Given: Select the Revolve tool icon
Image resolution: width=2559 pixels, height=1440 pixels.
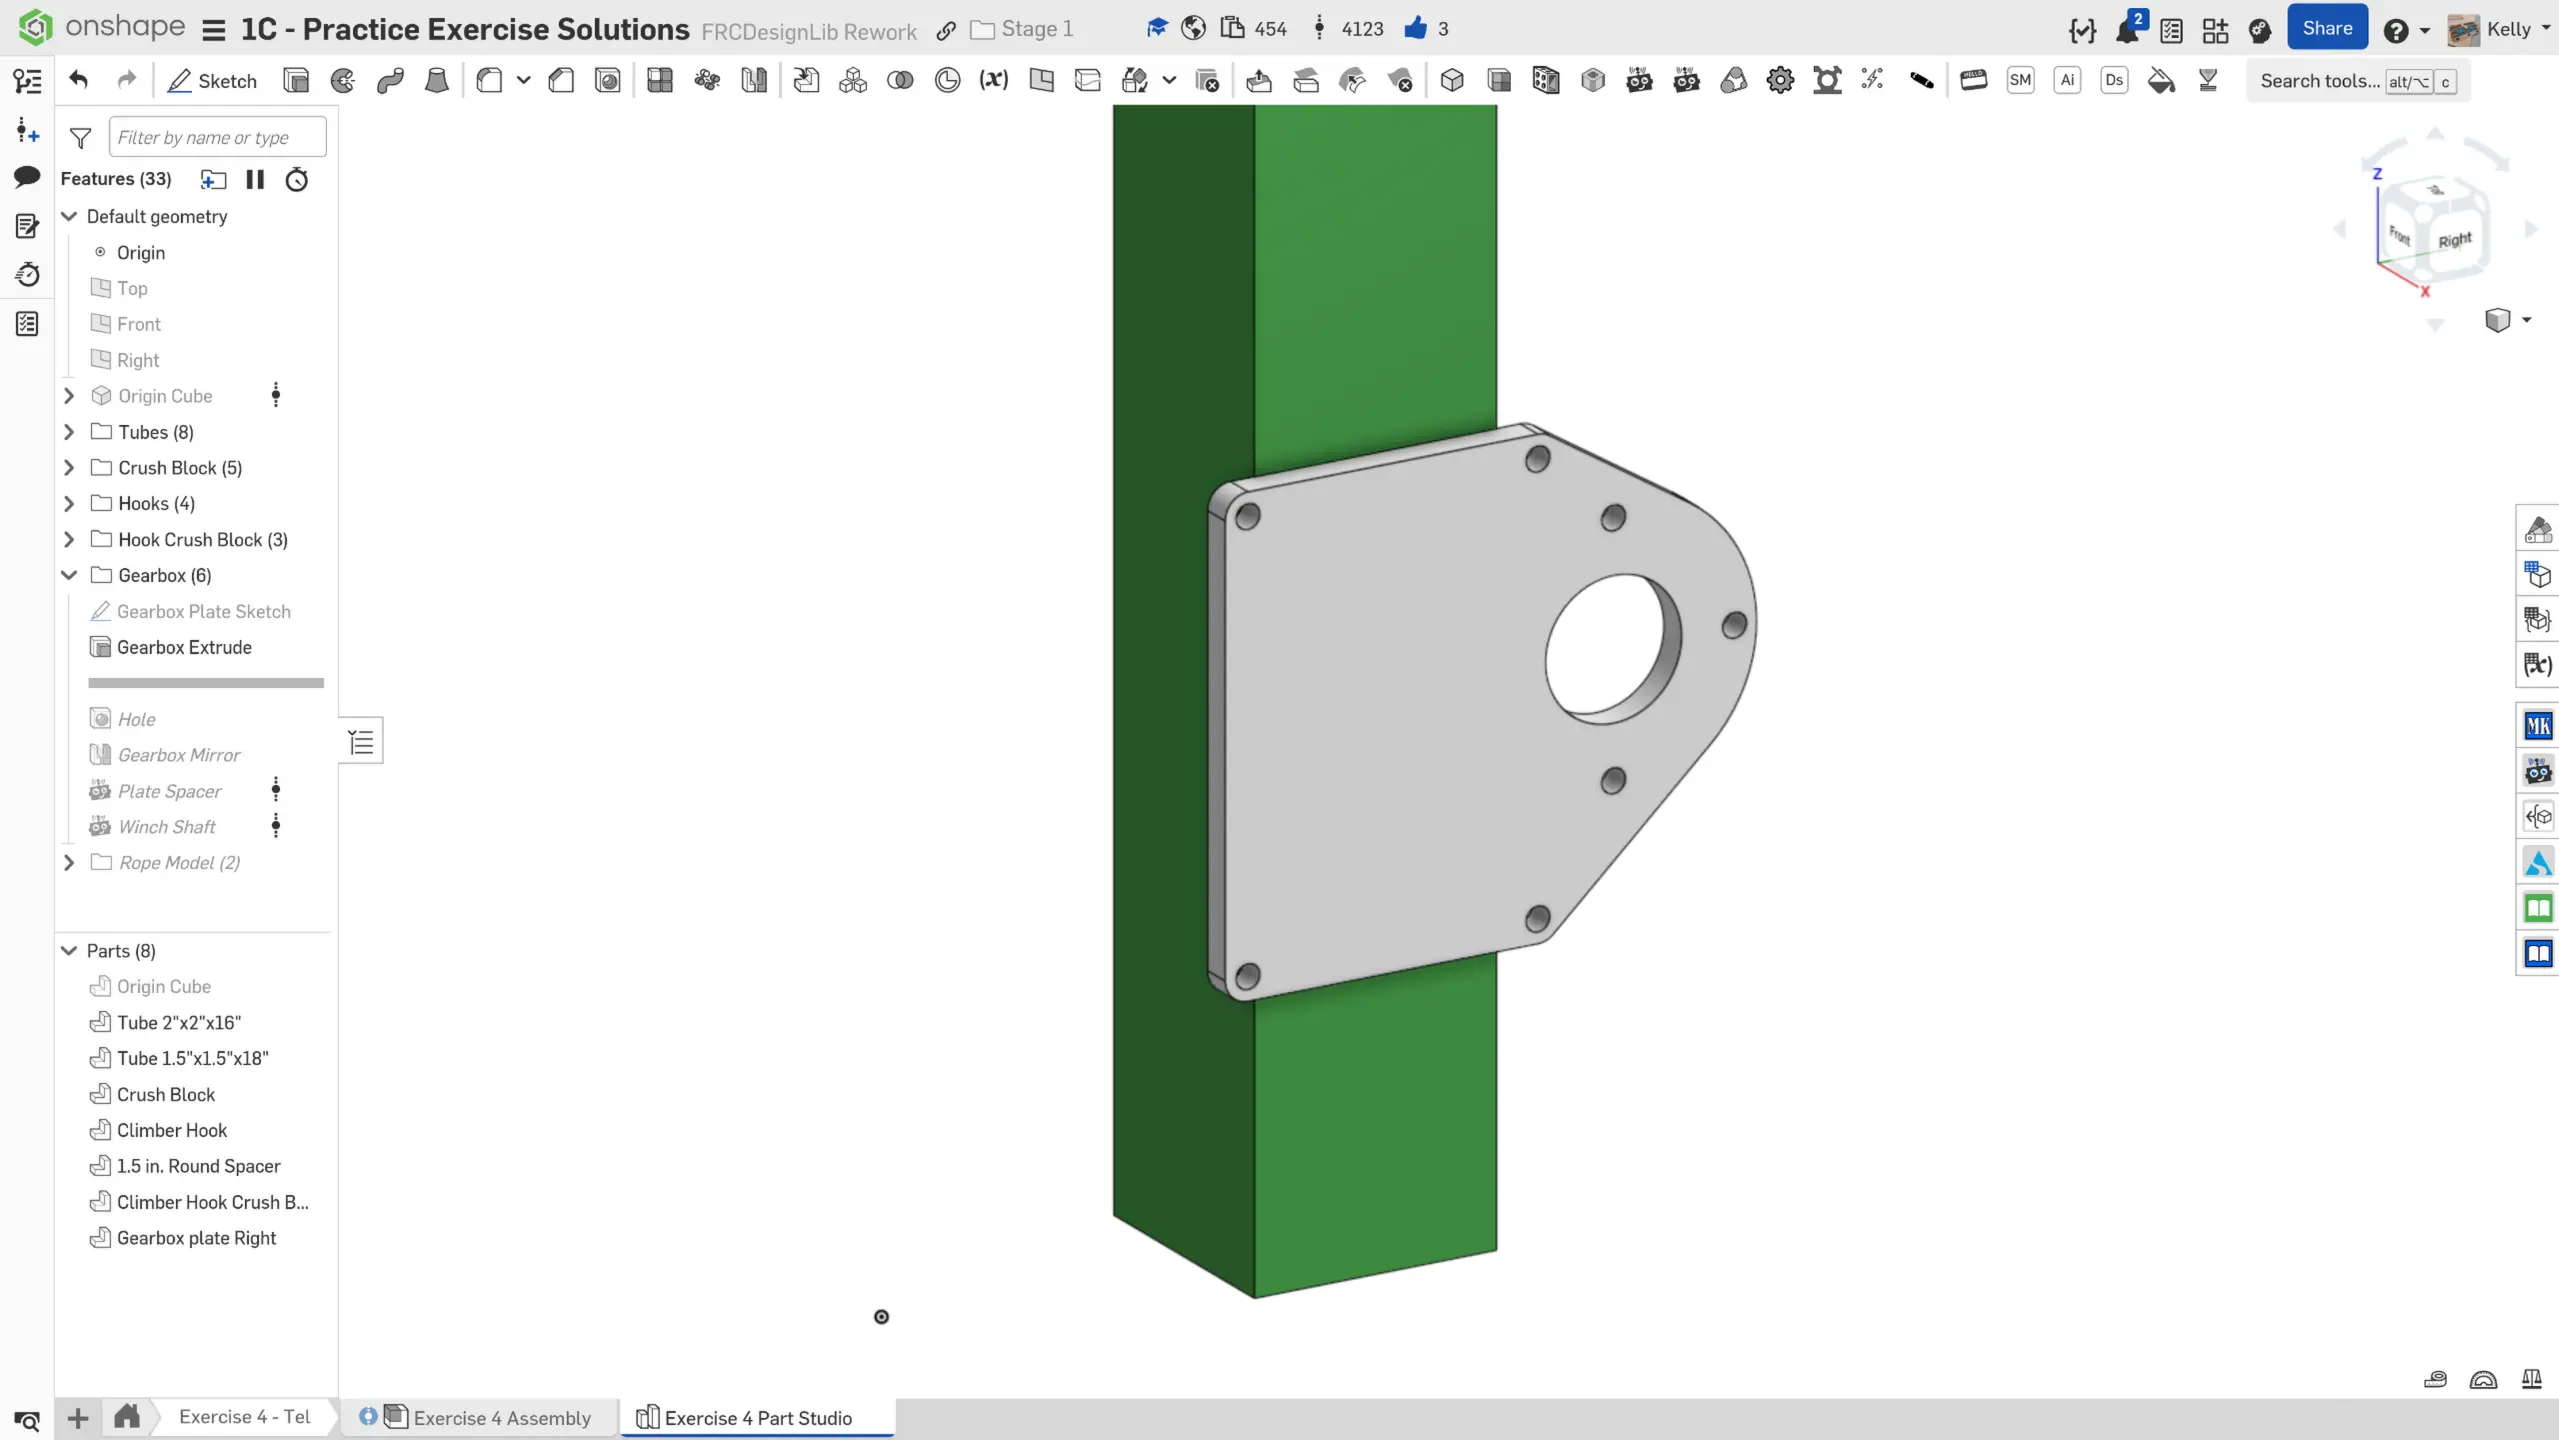Looking at the screenshot, I should pyautogui.click(x=343, y=81).
